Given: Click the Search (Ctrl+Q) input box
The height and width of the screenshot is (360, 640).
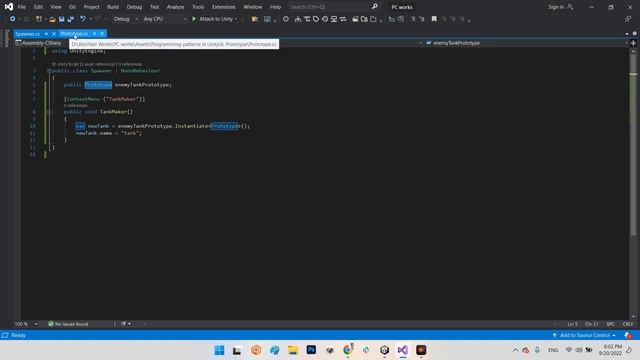Looking at the screenshot, I should click(329, 7).
